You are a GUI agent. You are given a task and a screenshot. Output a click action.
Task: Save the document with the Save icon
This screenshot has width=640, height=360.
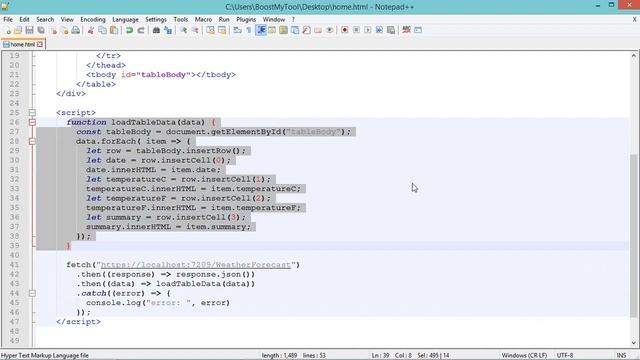(x=29, y=30)
